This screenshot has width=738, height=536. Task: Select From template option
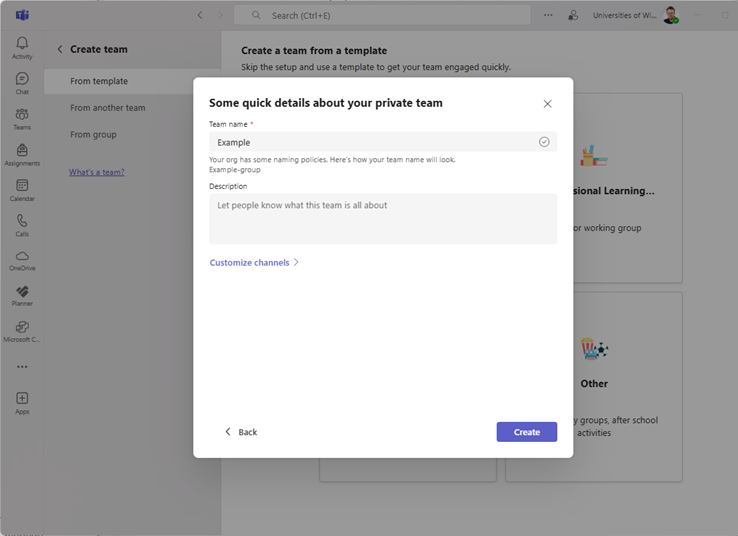click(x=99, y=81)
